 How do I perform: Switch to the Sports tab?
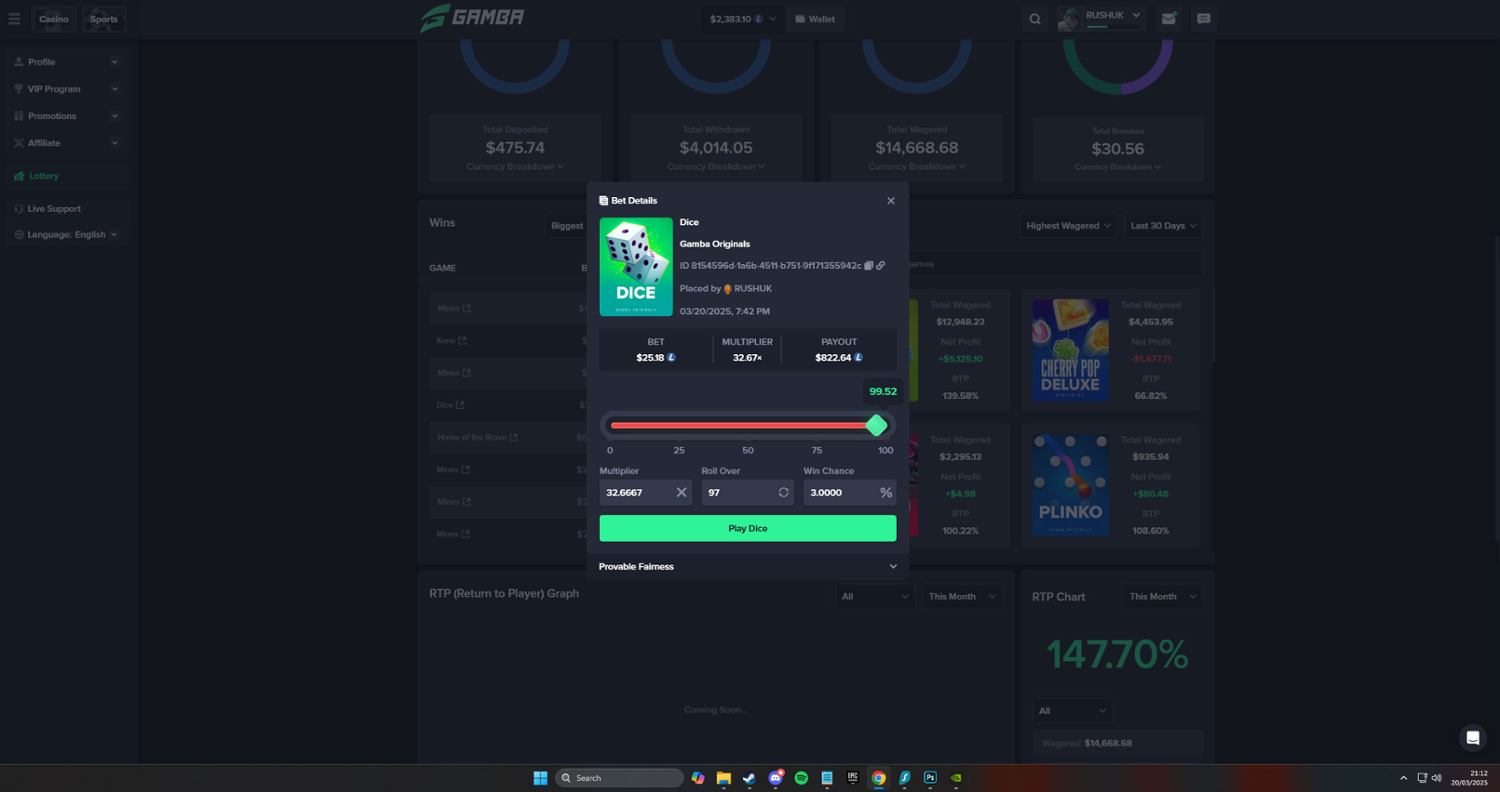pyautogui.click(x=103, y=19)
